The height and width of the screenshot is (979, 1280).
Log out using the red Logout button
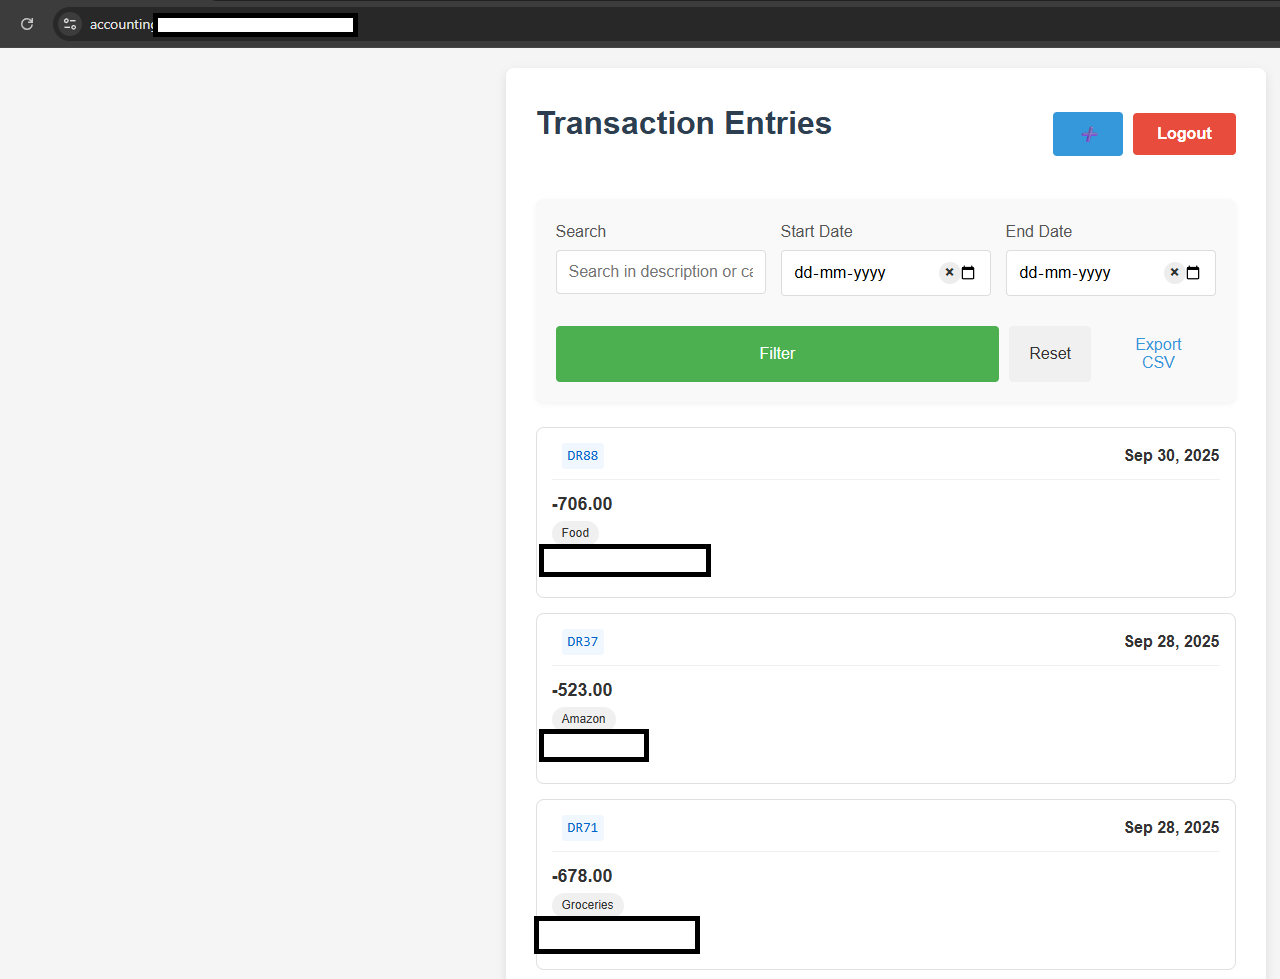1184,134
